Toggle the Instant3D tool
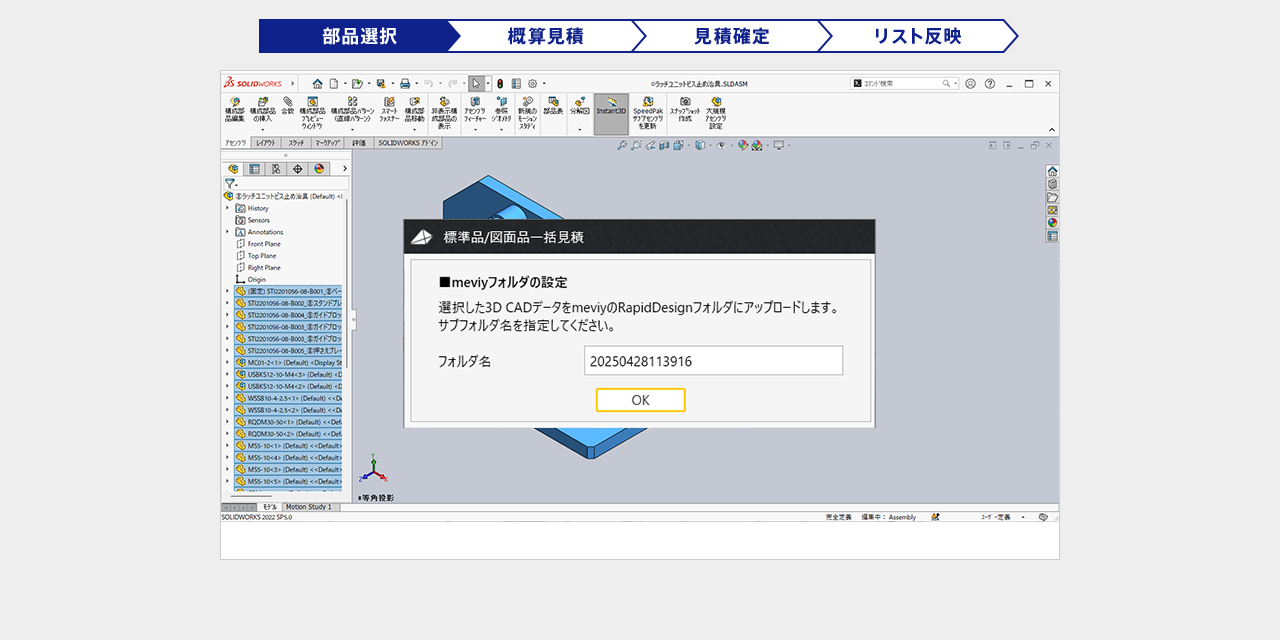1280x640 pixels. (x=610, y=112)
